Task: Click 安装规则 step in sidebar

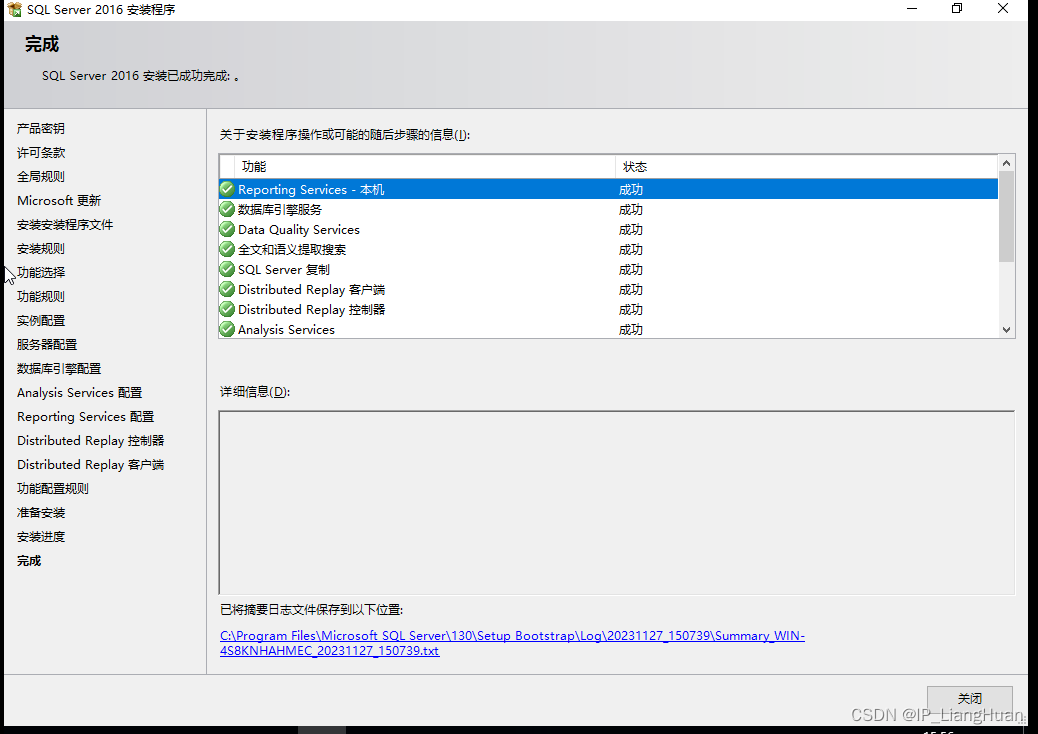Action: tap(41, 248)
